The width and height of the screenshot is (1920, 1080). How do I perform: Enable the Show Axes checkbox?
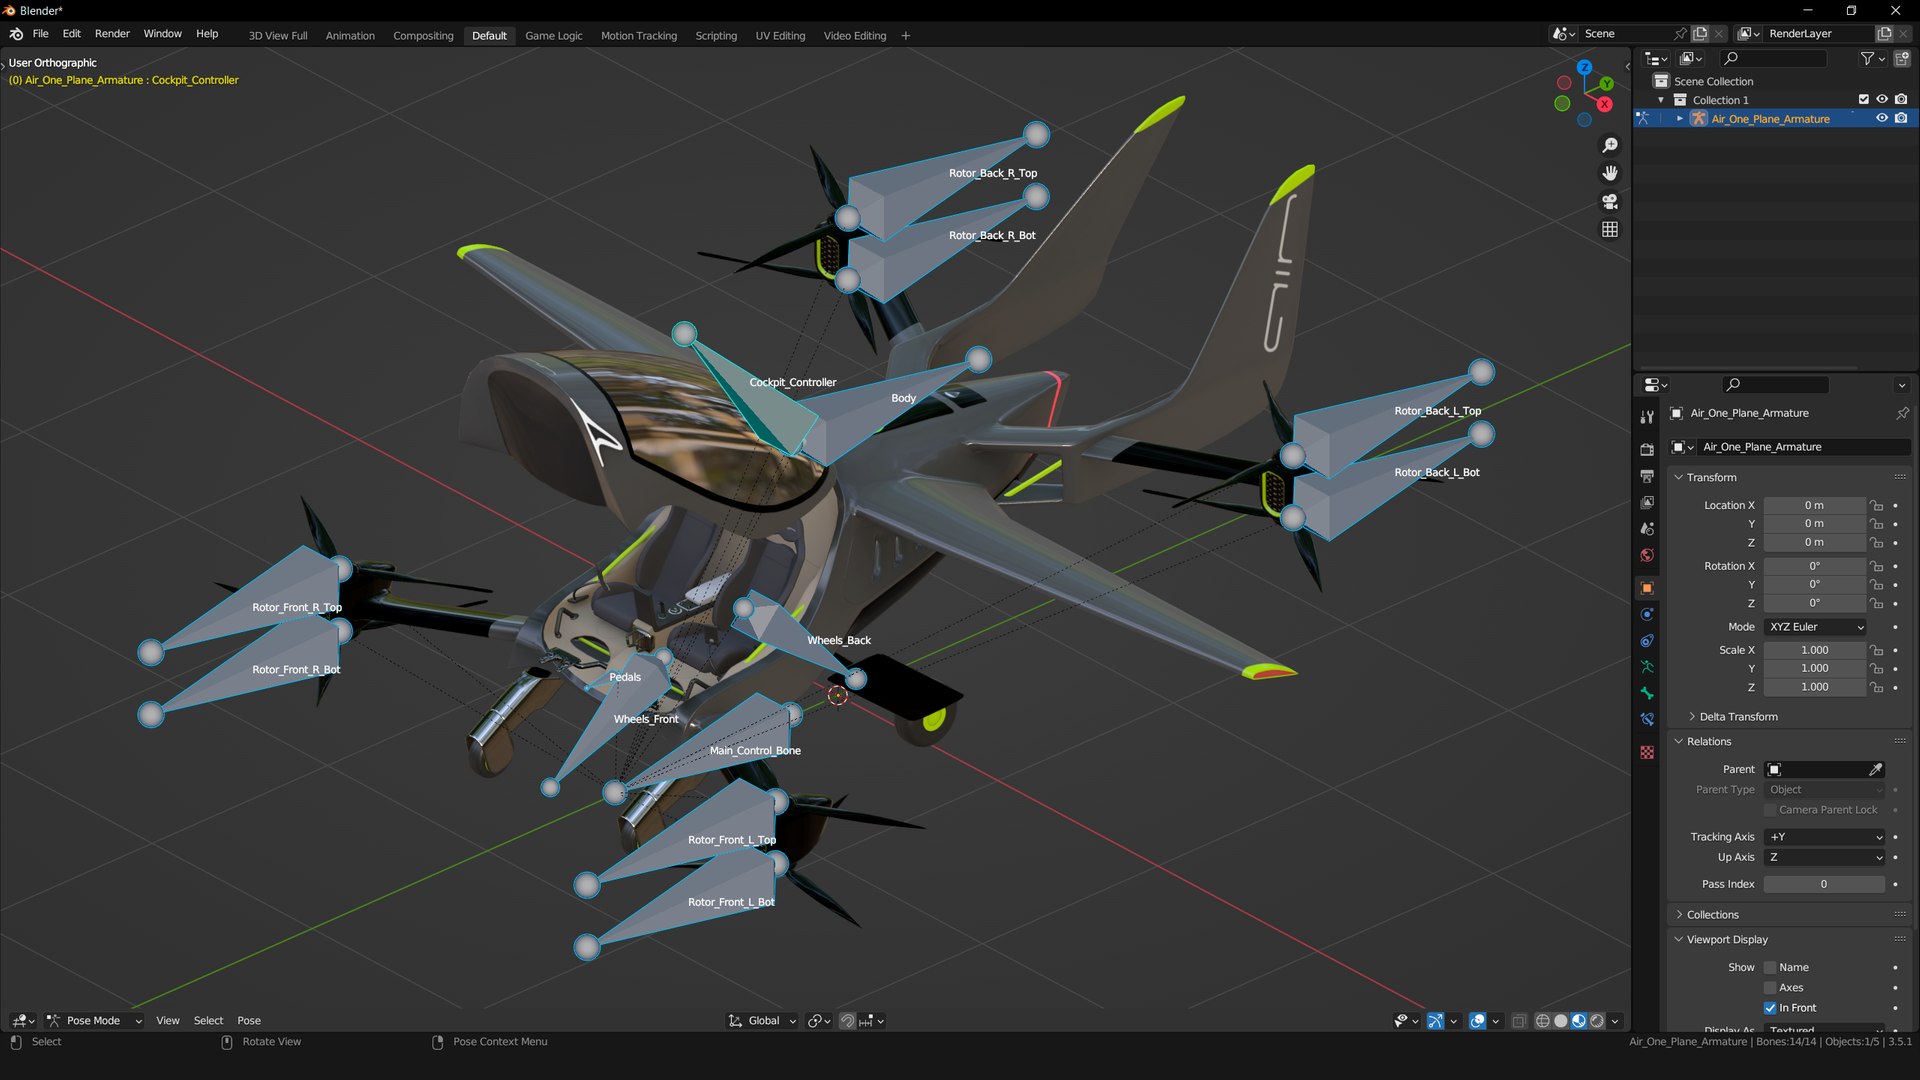[x=1770, y=987]
